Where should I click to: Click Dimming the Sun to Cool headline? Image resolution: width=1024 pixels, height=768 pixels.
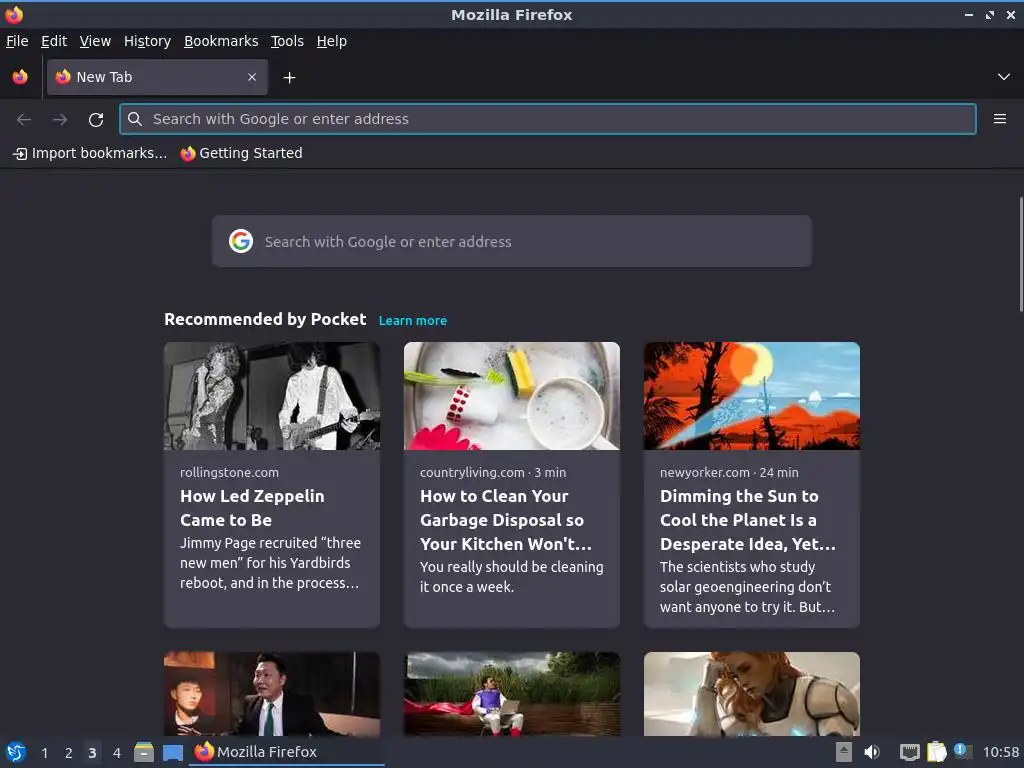tap(748, 520)
